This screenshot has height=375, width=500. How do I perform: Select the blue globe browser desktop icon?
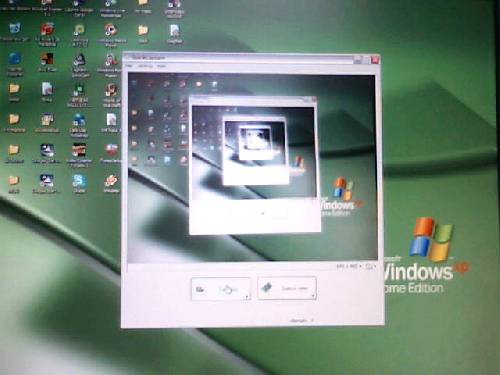14,59
